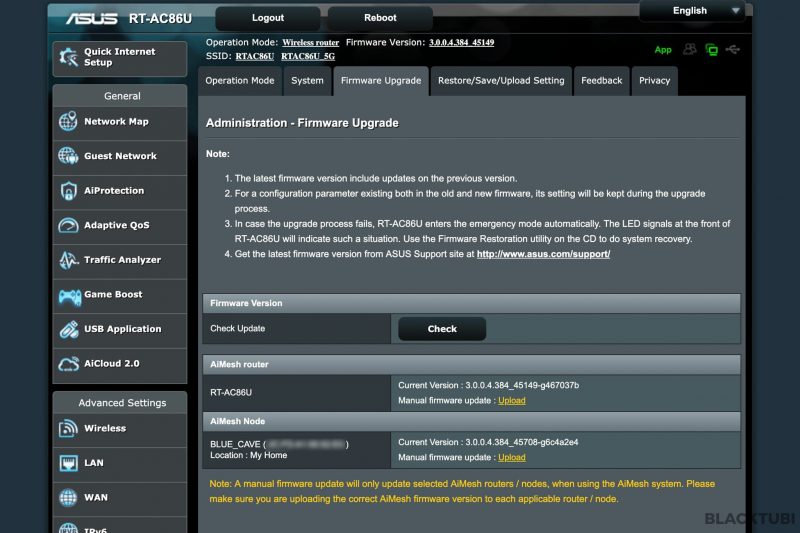The width and height of the screenshot is (800, 533).
Task: Click the green App link
Action: pos(663,49)
